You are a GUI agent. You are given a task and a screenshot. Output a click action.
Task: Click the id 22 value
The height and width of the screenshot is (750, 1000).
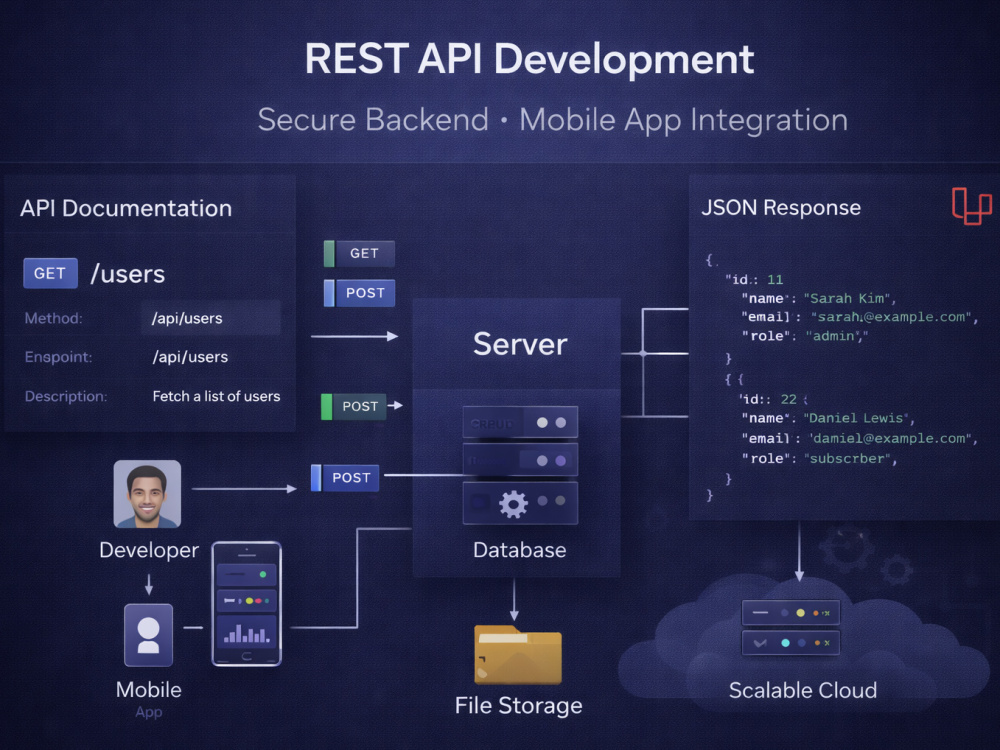coord(789,399)
